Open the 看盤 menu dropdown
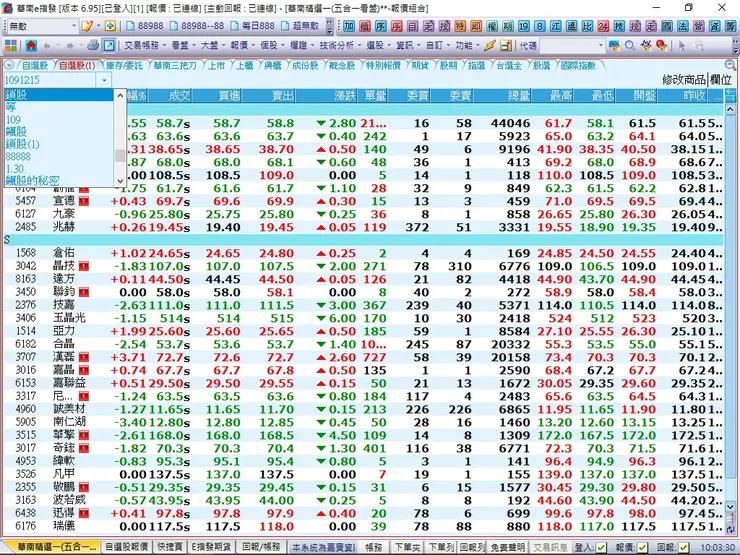 tap(184, 46)
